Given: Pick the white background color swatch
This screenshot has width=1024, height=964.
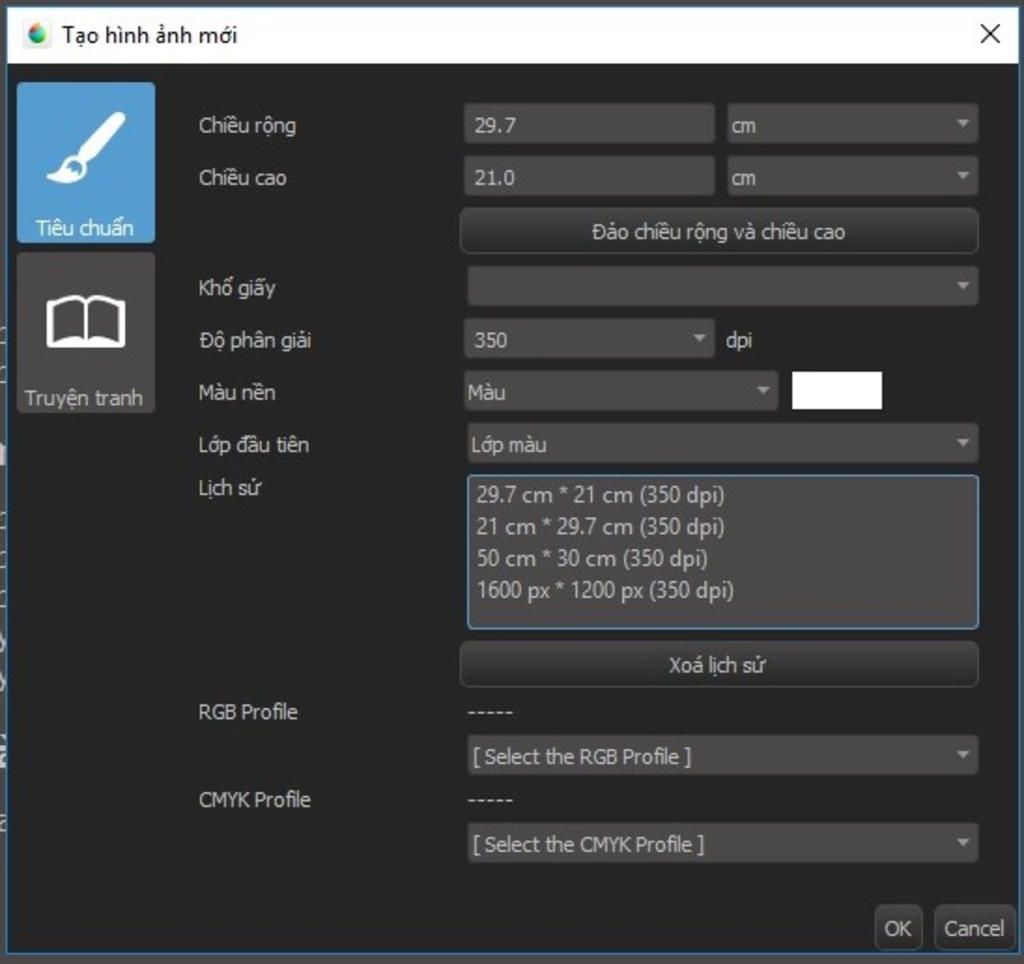Looking at the screenshot, I should tap(837, 391).
